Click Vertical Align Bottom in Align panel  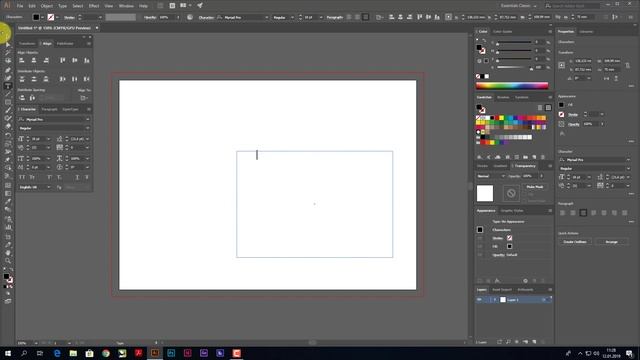[87, 60]
